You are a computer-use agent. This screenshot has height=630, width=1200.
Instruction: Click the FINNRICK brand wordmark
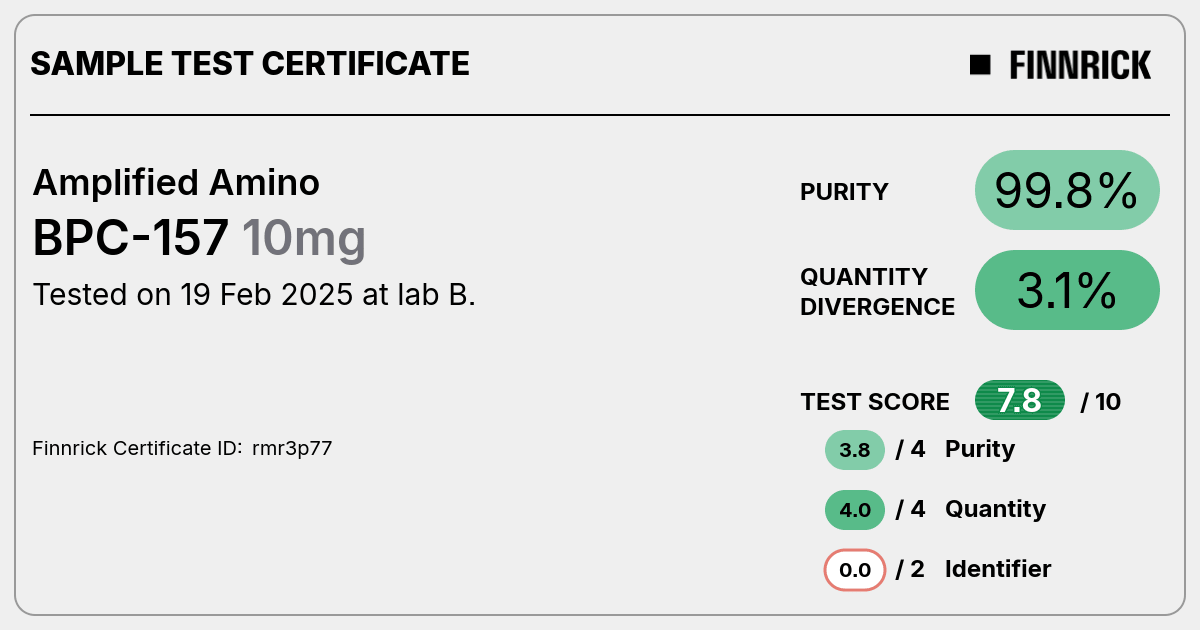tap(1080, 65)
